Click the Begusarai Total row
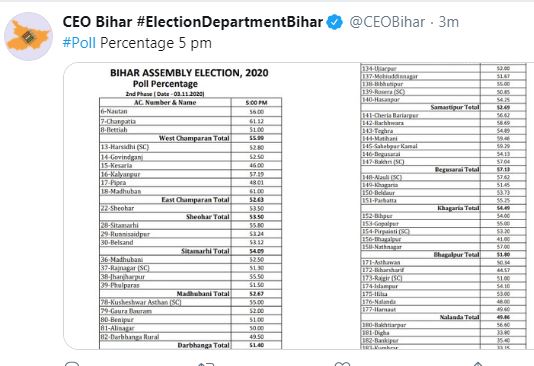Image resolution: width=534 pixels, height=366 pixels. pyautogui.click(x=443, y=170)
